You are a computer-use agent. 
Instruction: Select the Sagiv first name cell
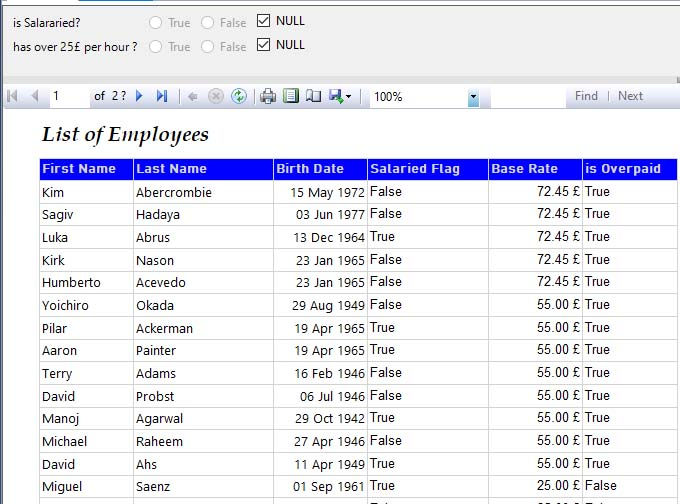86,214
